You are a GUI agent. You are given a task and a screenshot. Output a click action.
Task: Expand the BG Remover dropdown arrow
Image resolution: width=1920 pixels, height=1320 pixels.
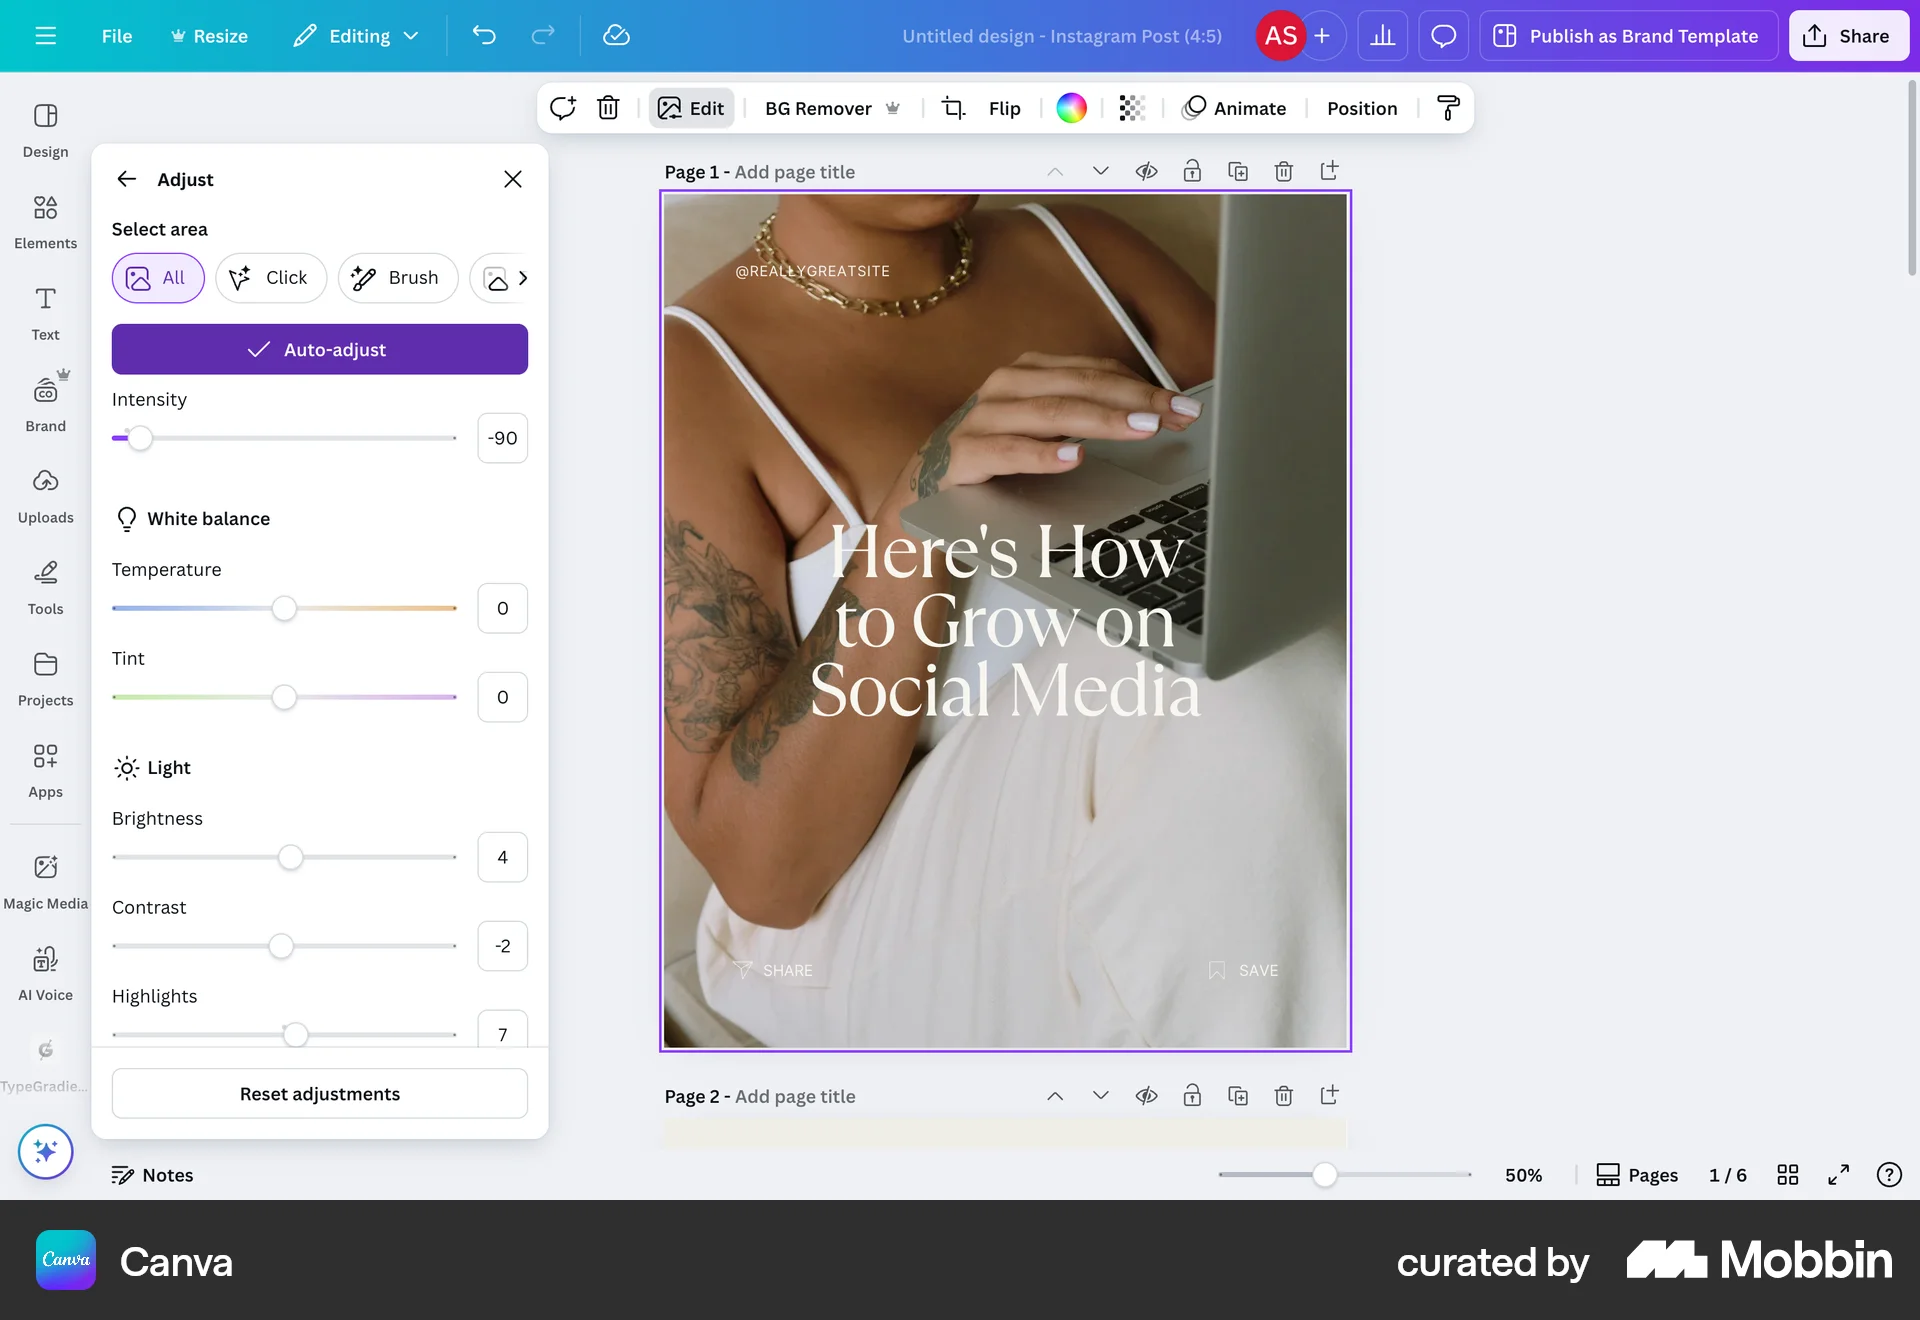pyautogui.click(x=894, y=108)
